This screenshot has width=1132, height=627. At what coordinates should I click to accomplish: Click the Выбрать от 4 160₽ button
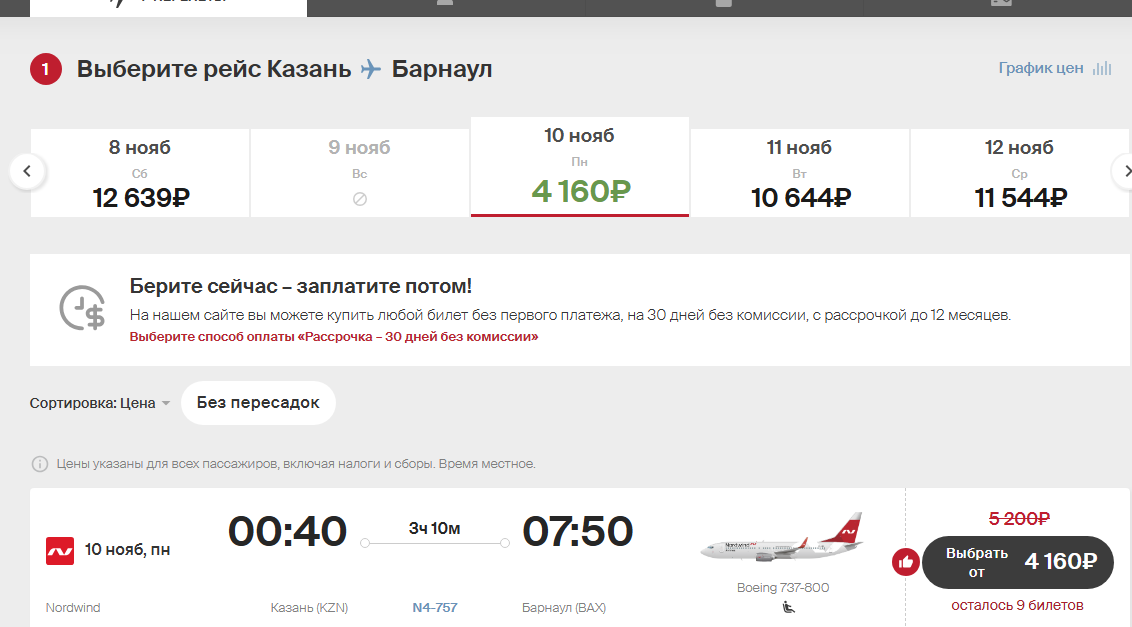(x=1018, y=562)
